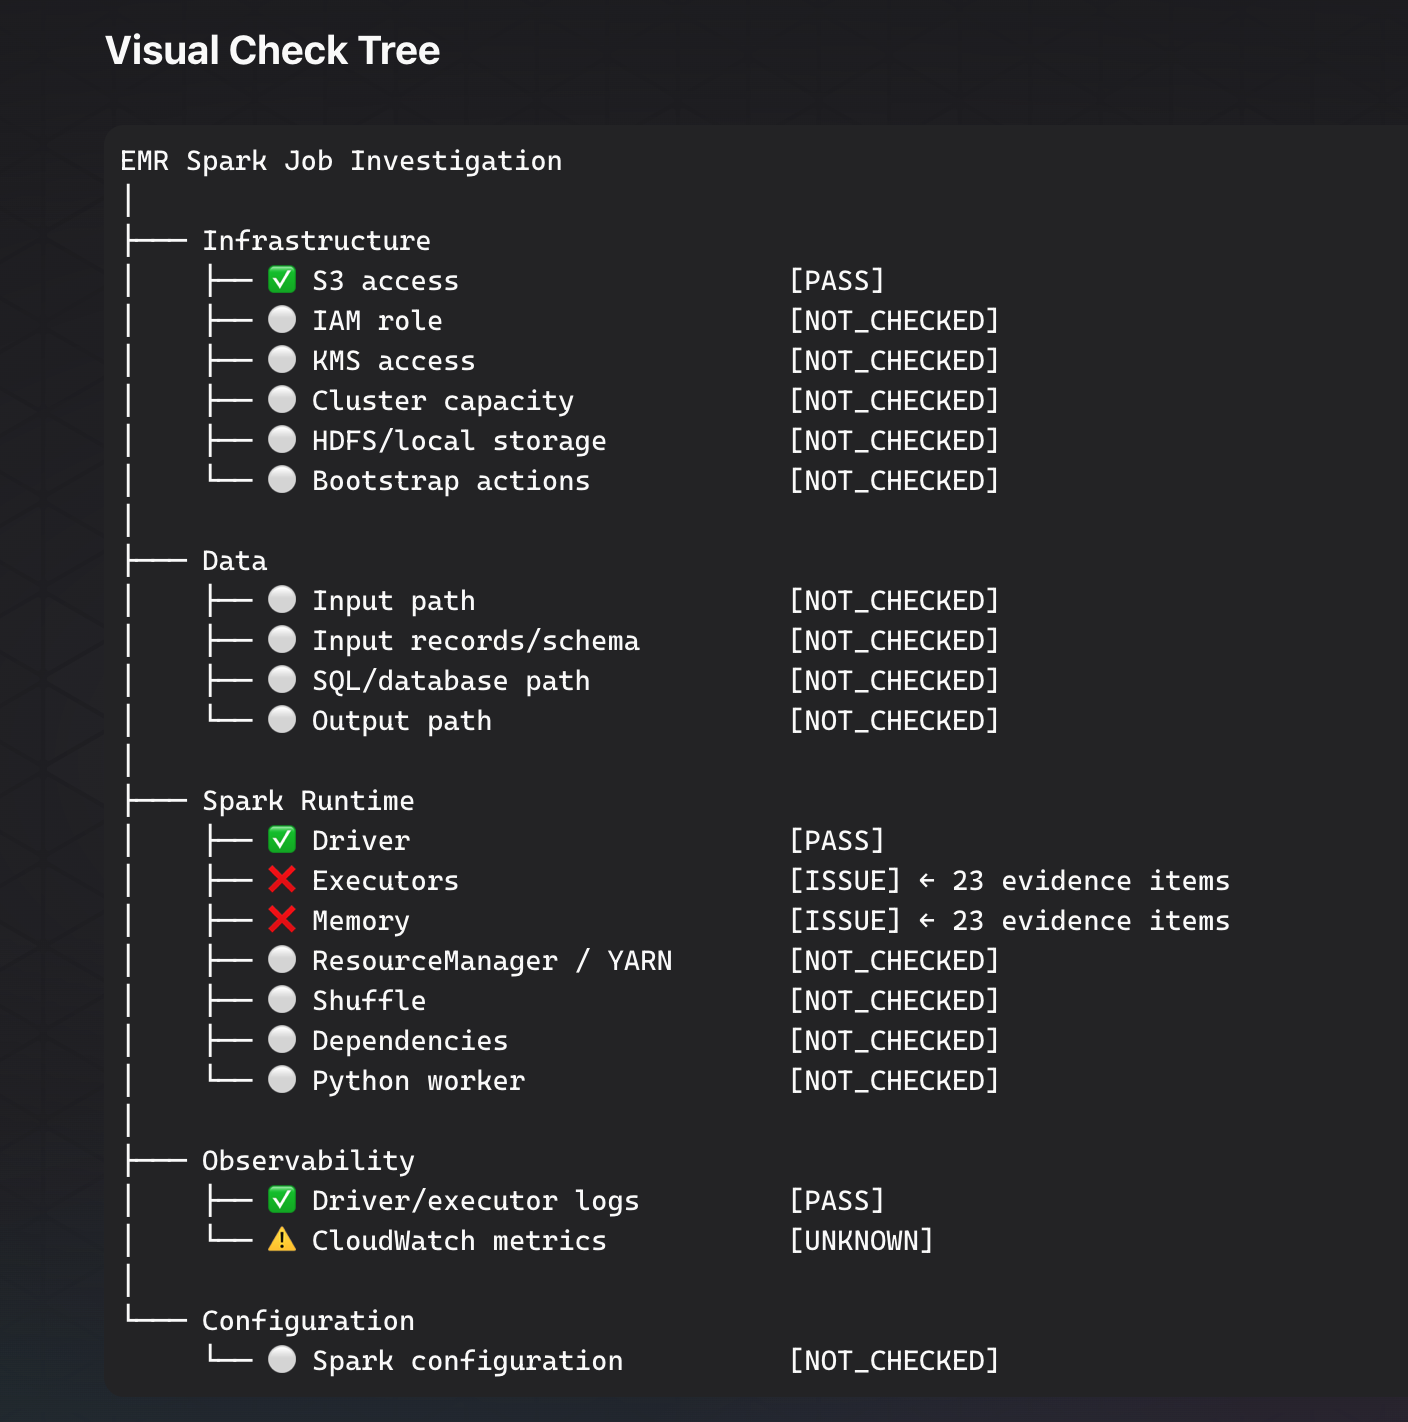The image size is (1408, 1422).
Task: Click the Cluster capacity label
Action: click(x=443, y=401)
